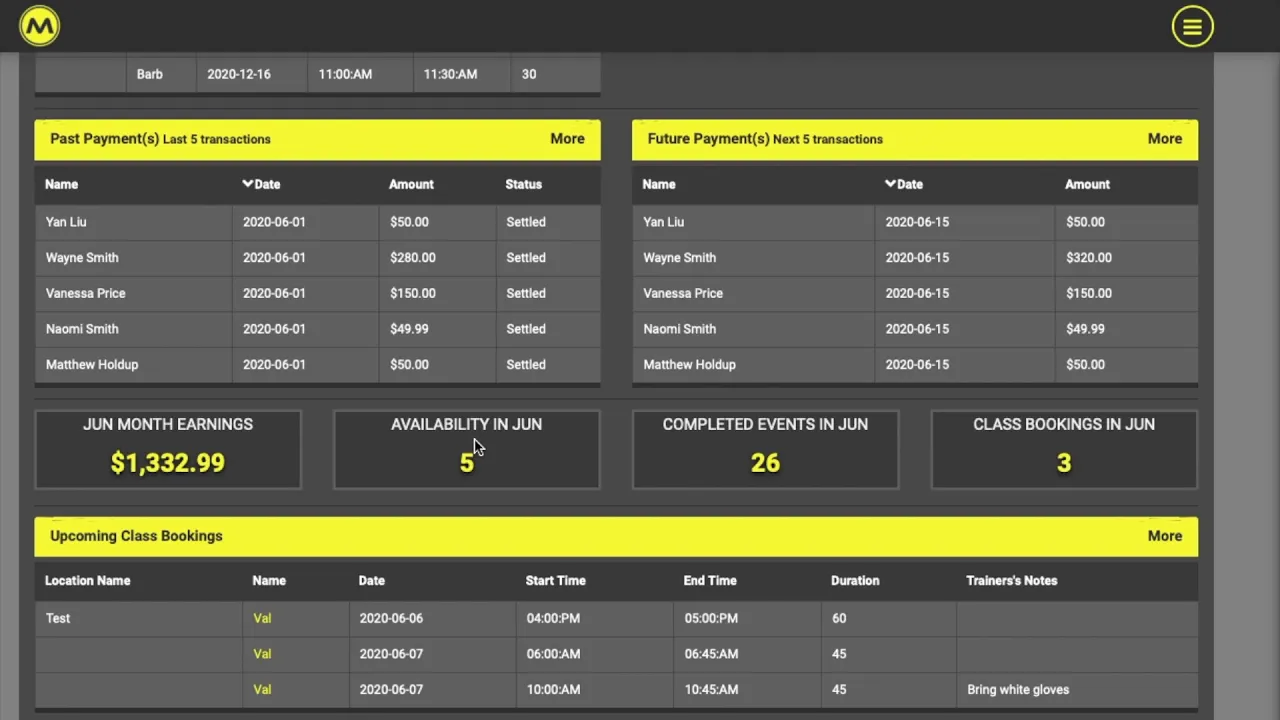1280x720 pixels.
Task: Click the yellow M logo icon
Action: point(40,26)
